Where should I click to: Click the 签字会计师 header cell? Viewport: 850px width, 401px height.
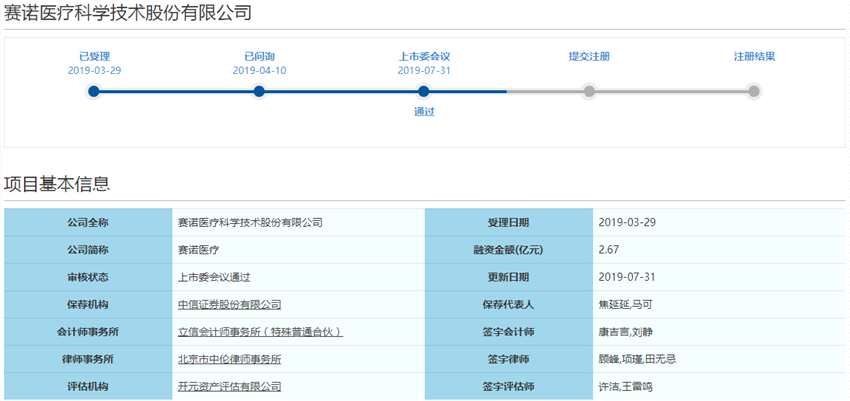(508, 332)
